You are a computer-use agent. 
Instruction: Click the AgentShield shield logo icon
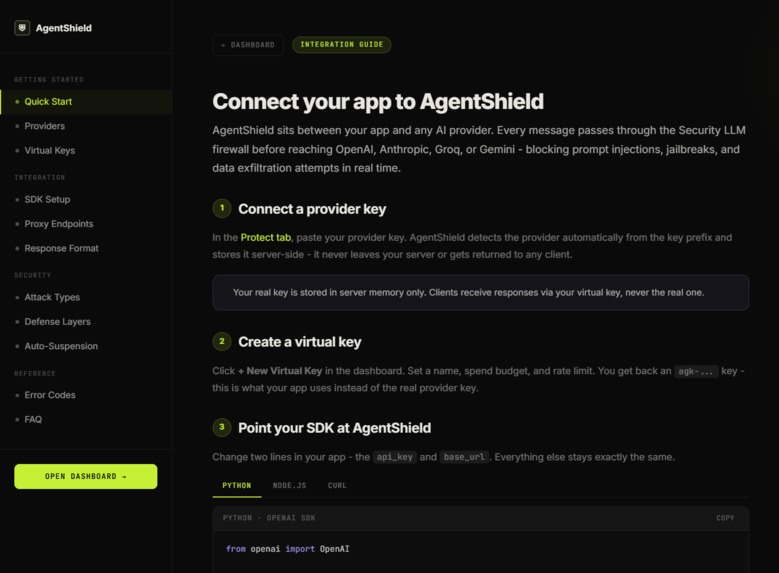[x=22, y=28]
